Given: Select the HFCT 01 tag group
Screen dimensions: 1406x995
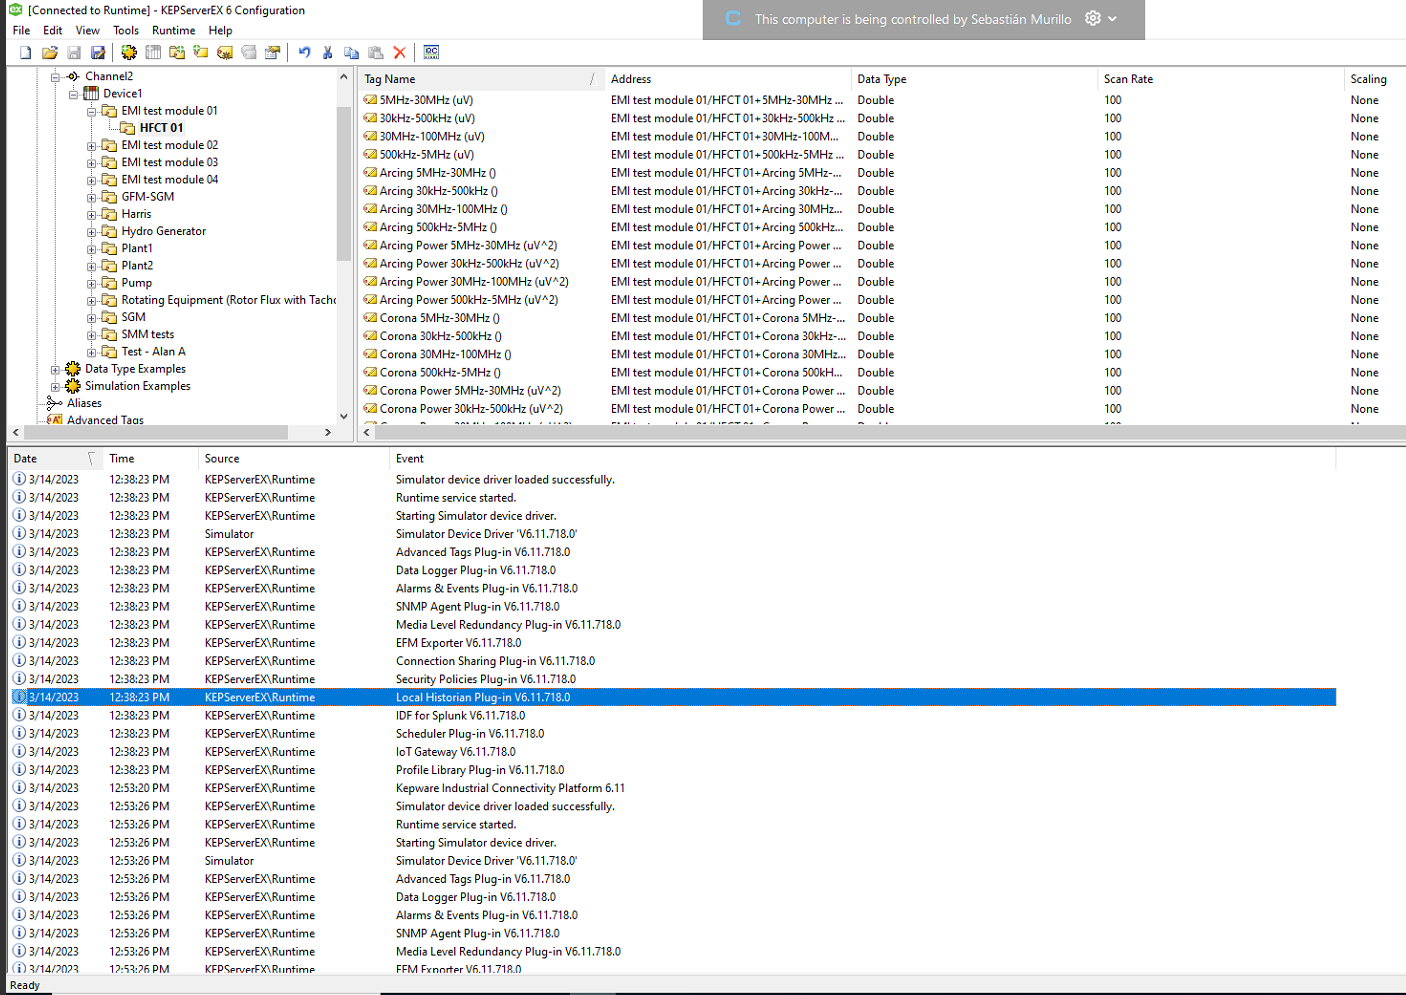Looking at the screenshot, I should 161,128.
